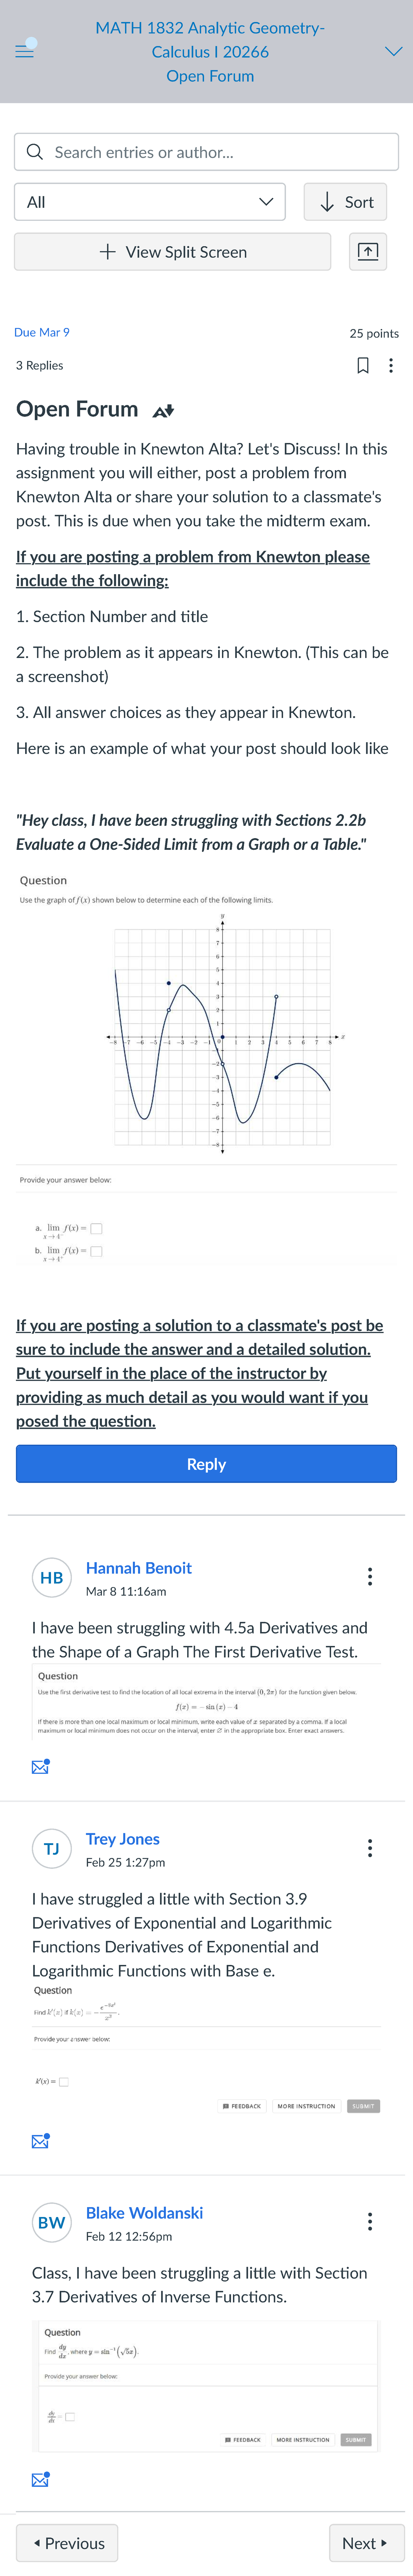Open Trey Jones's author link
The image size is (413, 2576).
point(122,1839)
